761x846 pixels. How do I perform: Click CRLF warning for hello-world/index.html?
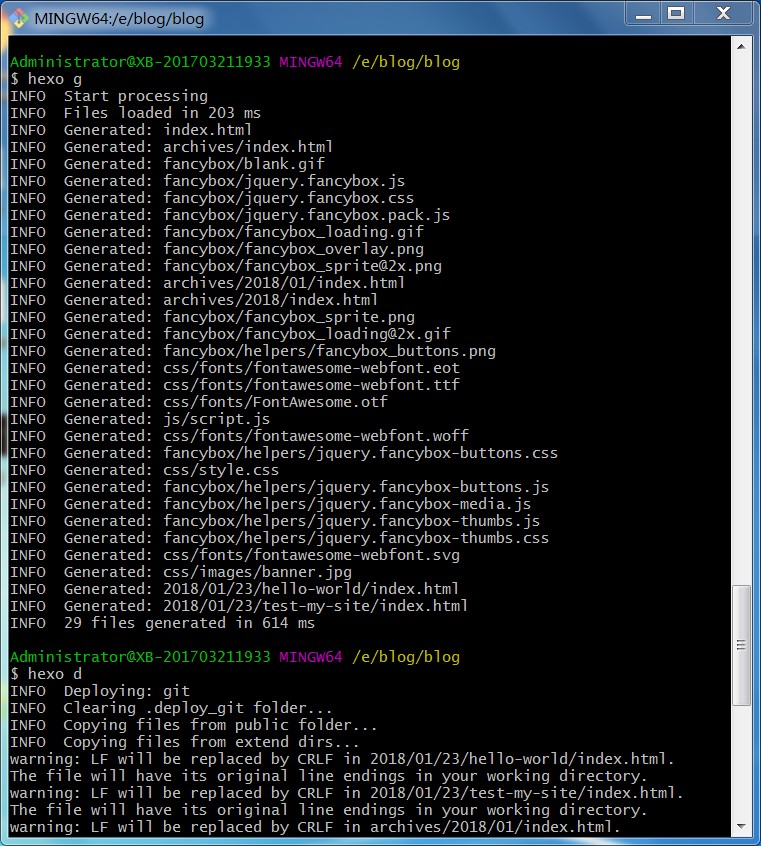click(342, 759)
